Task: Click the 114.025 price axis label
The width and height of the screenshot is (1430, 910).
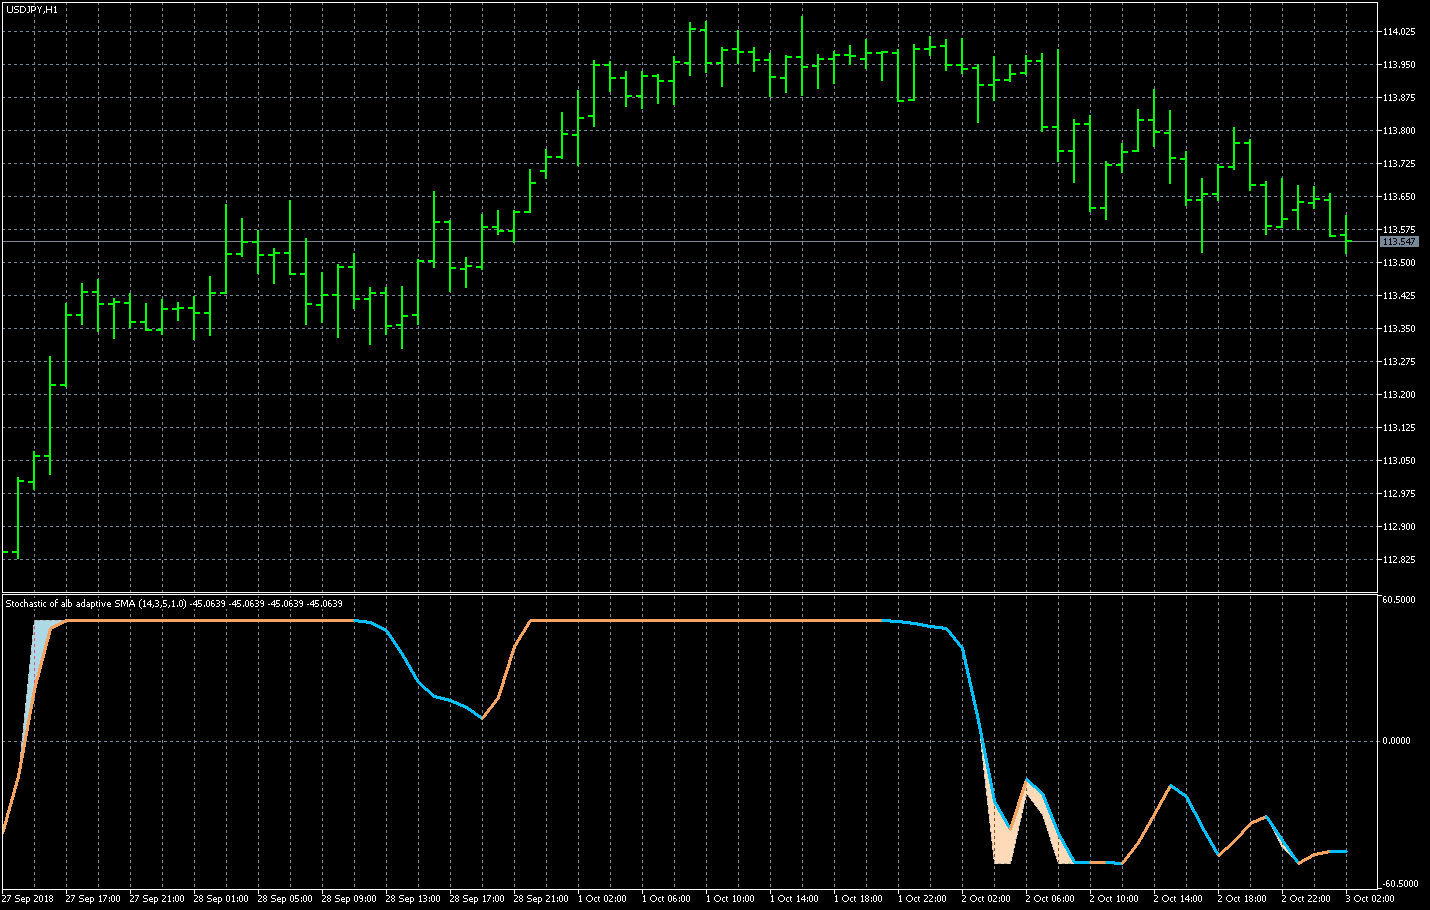Action: pyautogui.click(x=1398, y=32)
